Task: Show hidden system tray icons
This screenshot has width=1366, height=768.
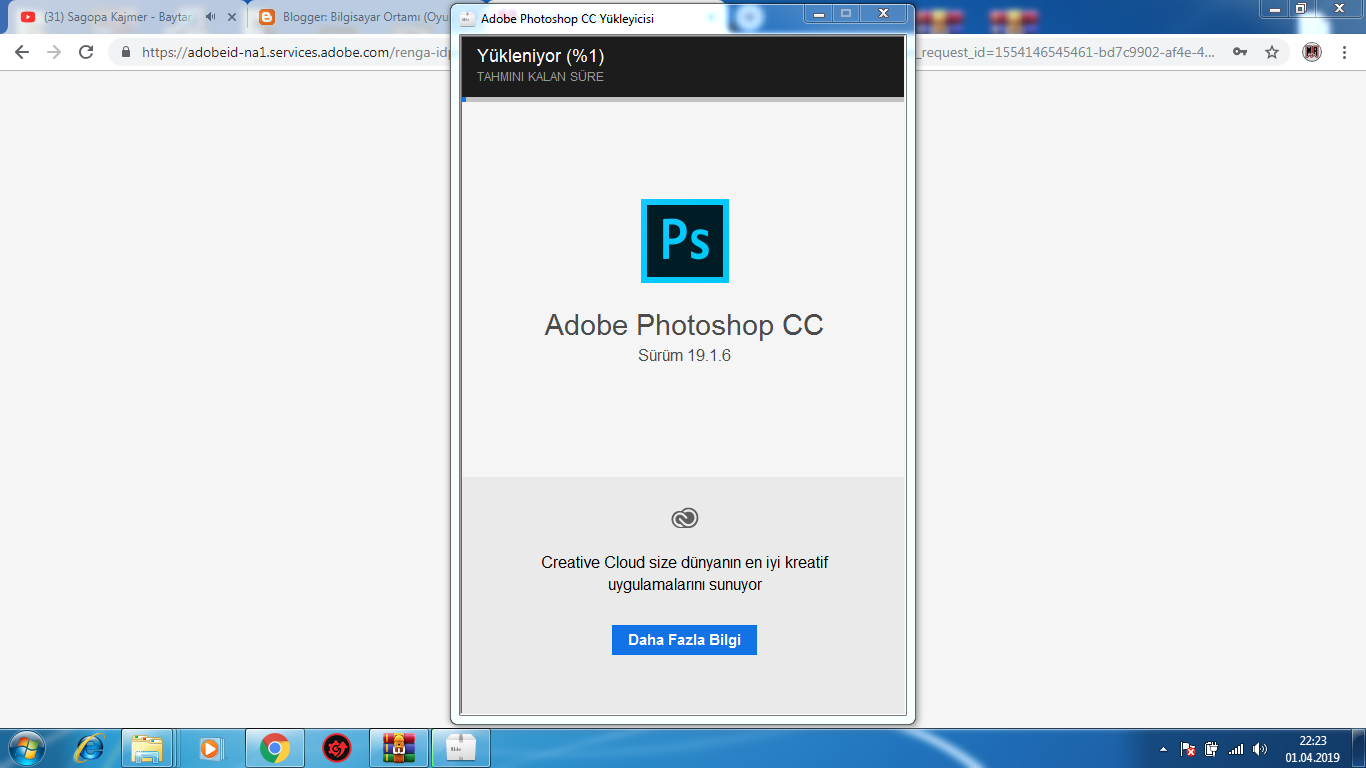Action: click(x=1163, y=748)
